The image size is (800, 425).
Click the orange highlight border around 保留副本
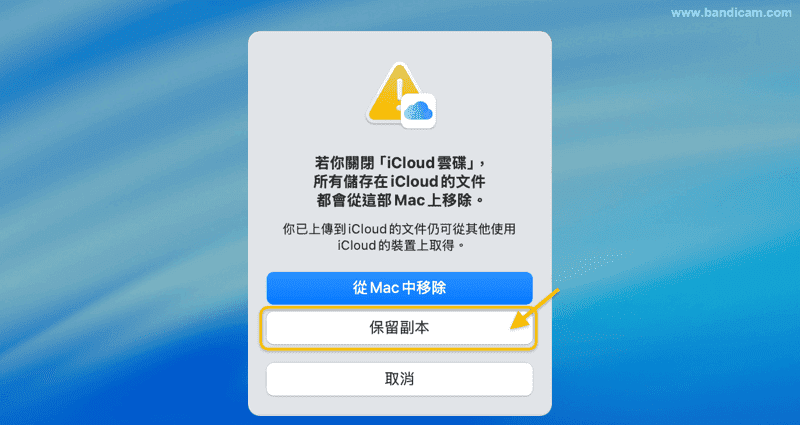click(x=399, y=308)
